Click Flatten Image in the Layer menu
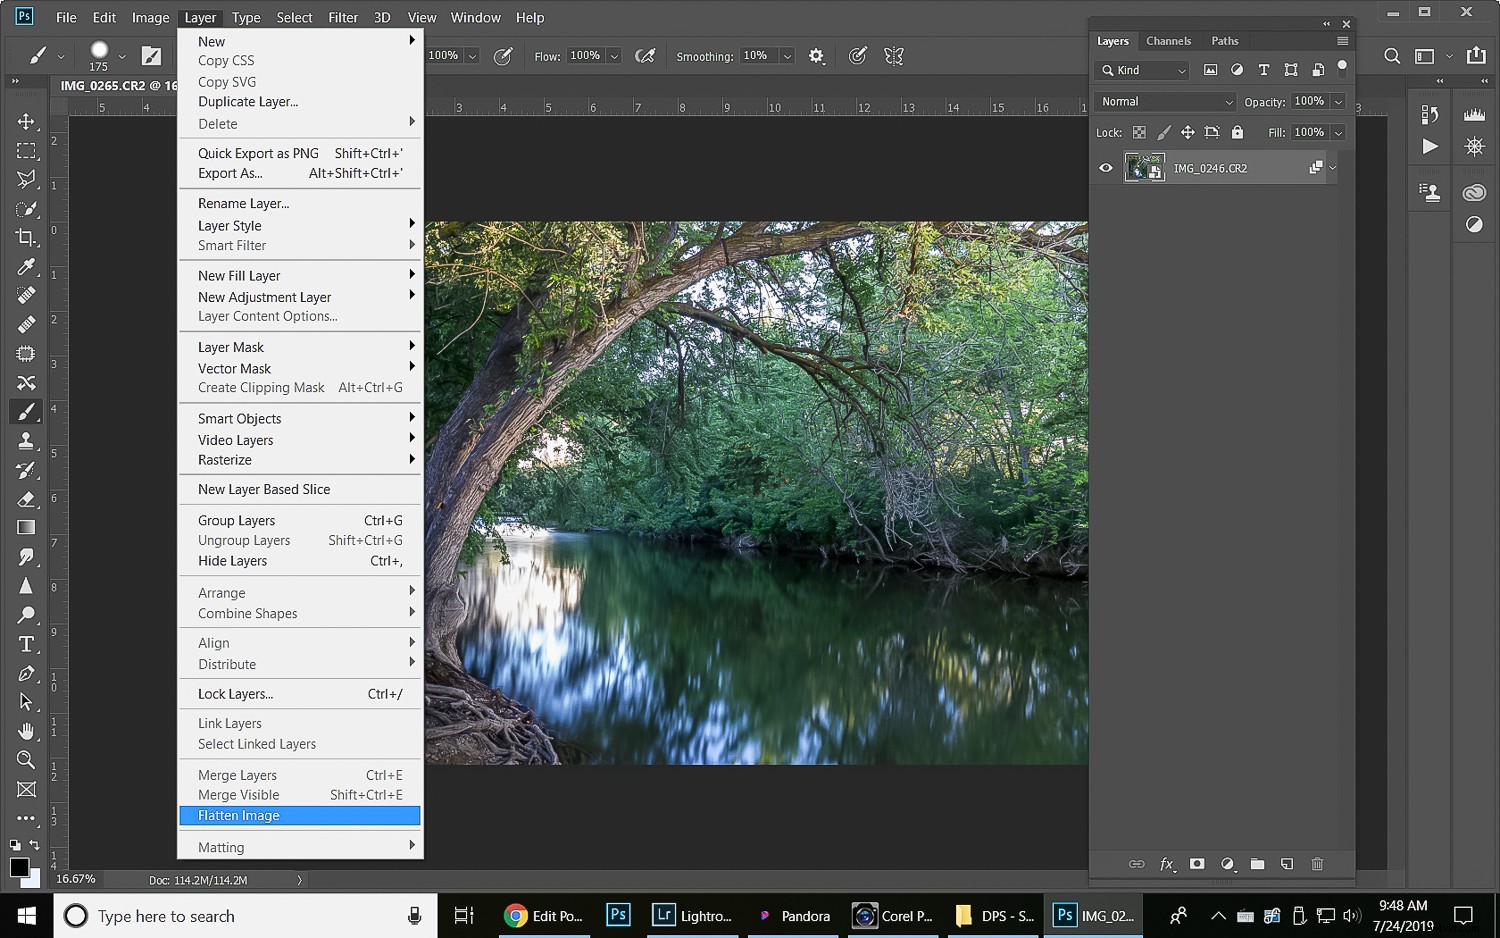This screenshot has width=1500, height=938. pos(238,815)
